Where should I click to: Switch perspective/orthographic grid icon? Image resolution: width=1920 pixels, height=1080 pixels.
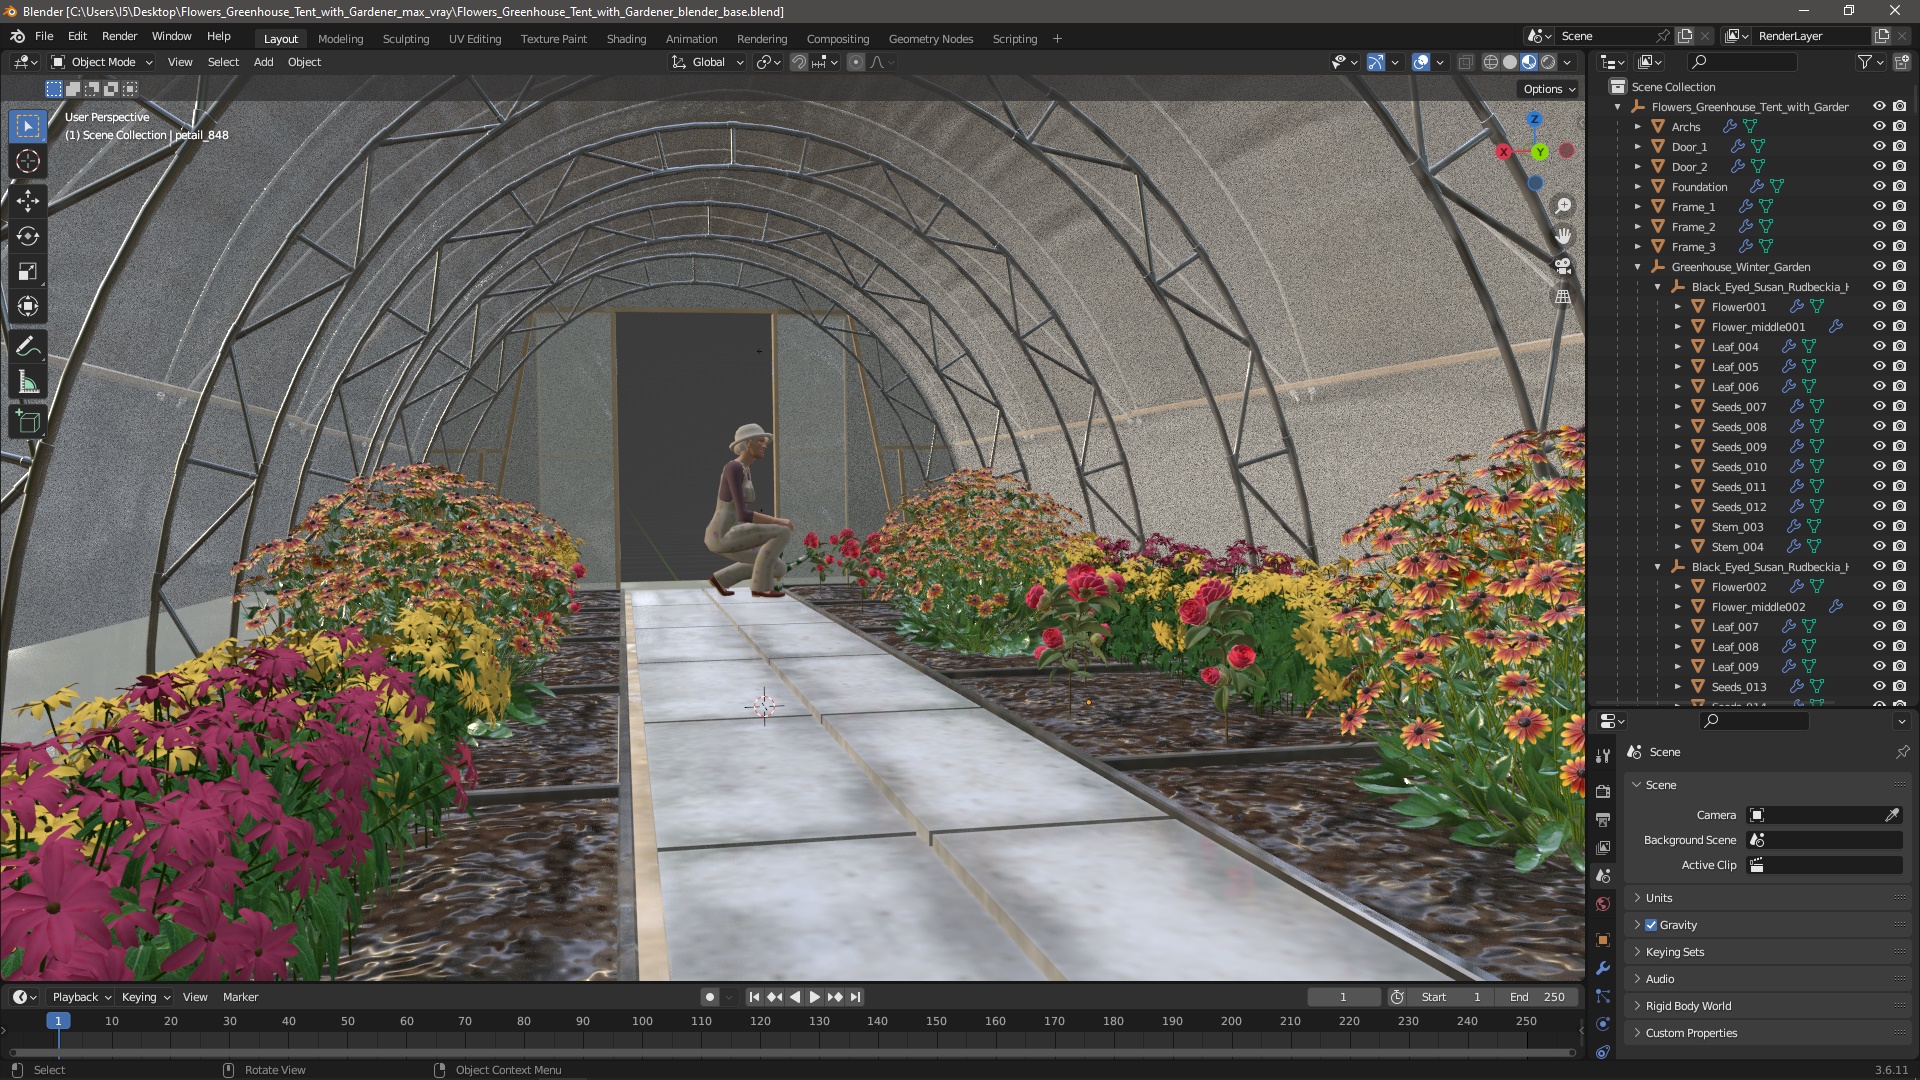click(1563, 296)
